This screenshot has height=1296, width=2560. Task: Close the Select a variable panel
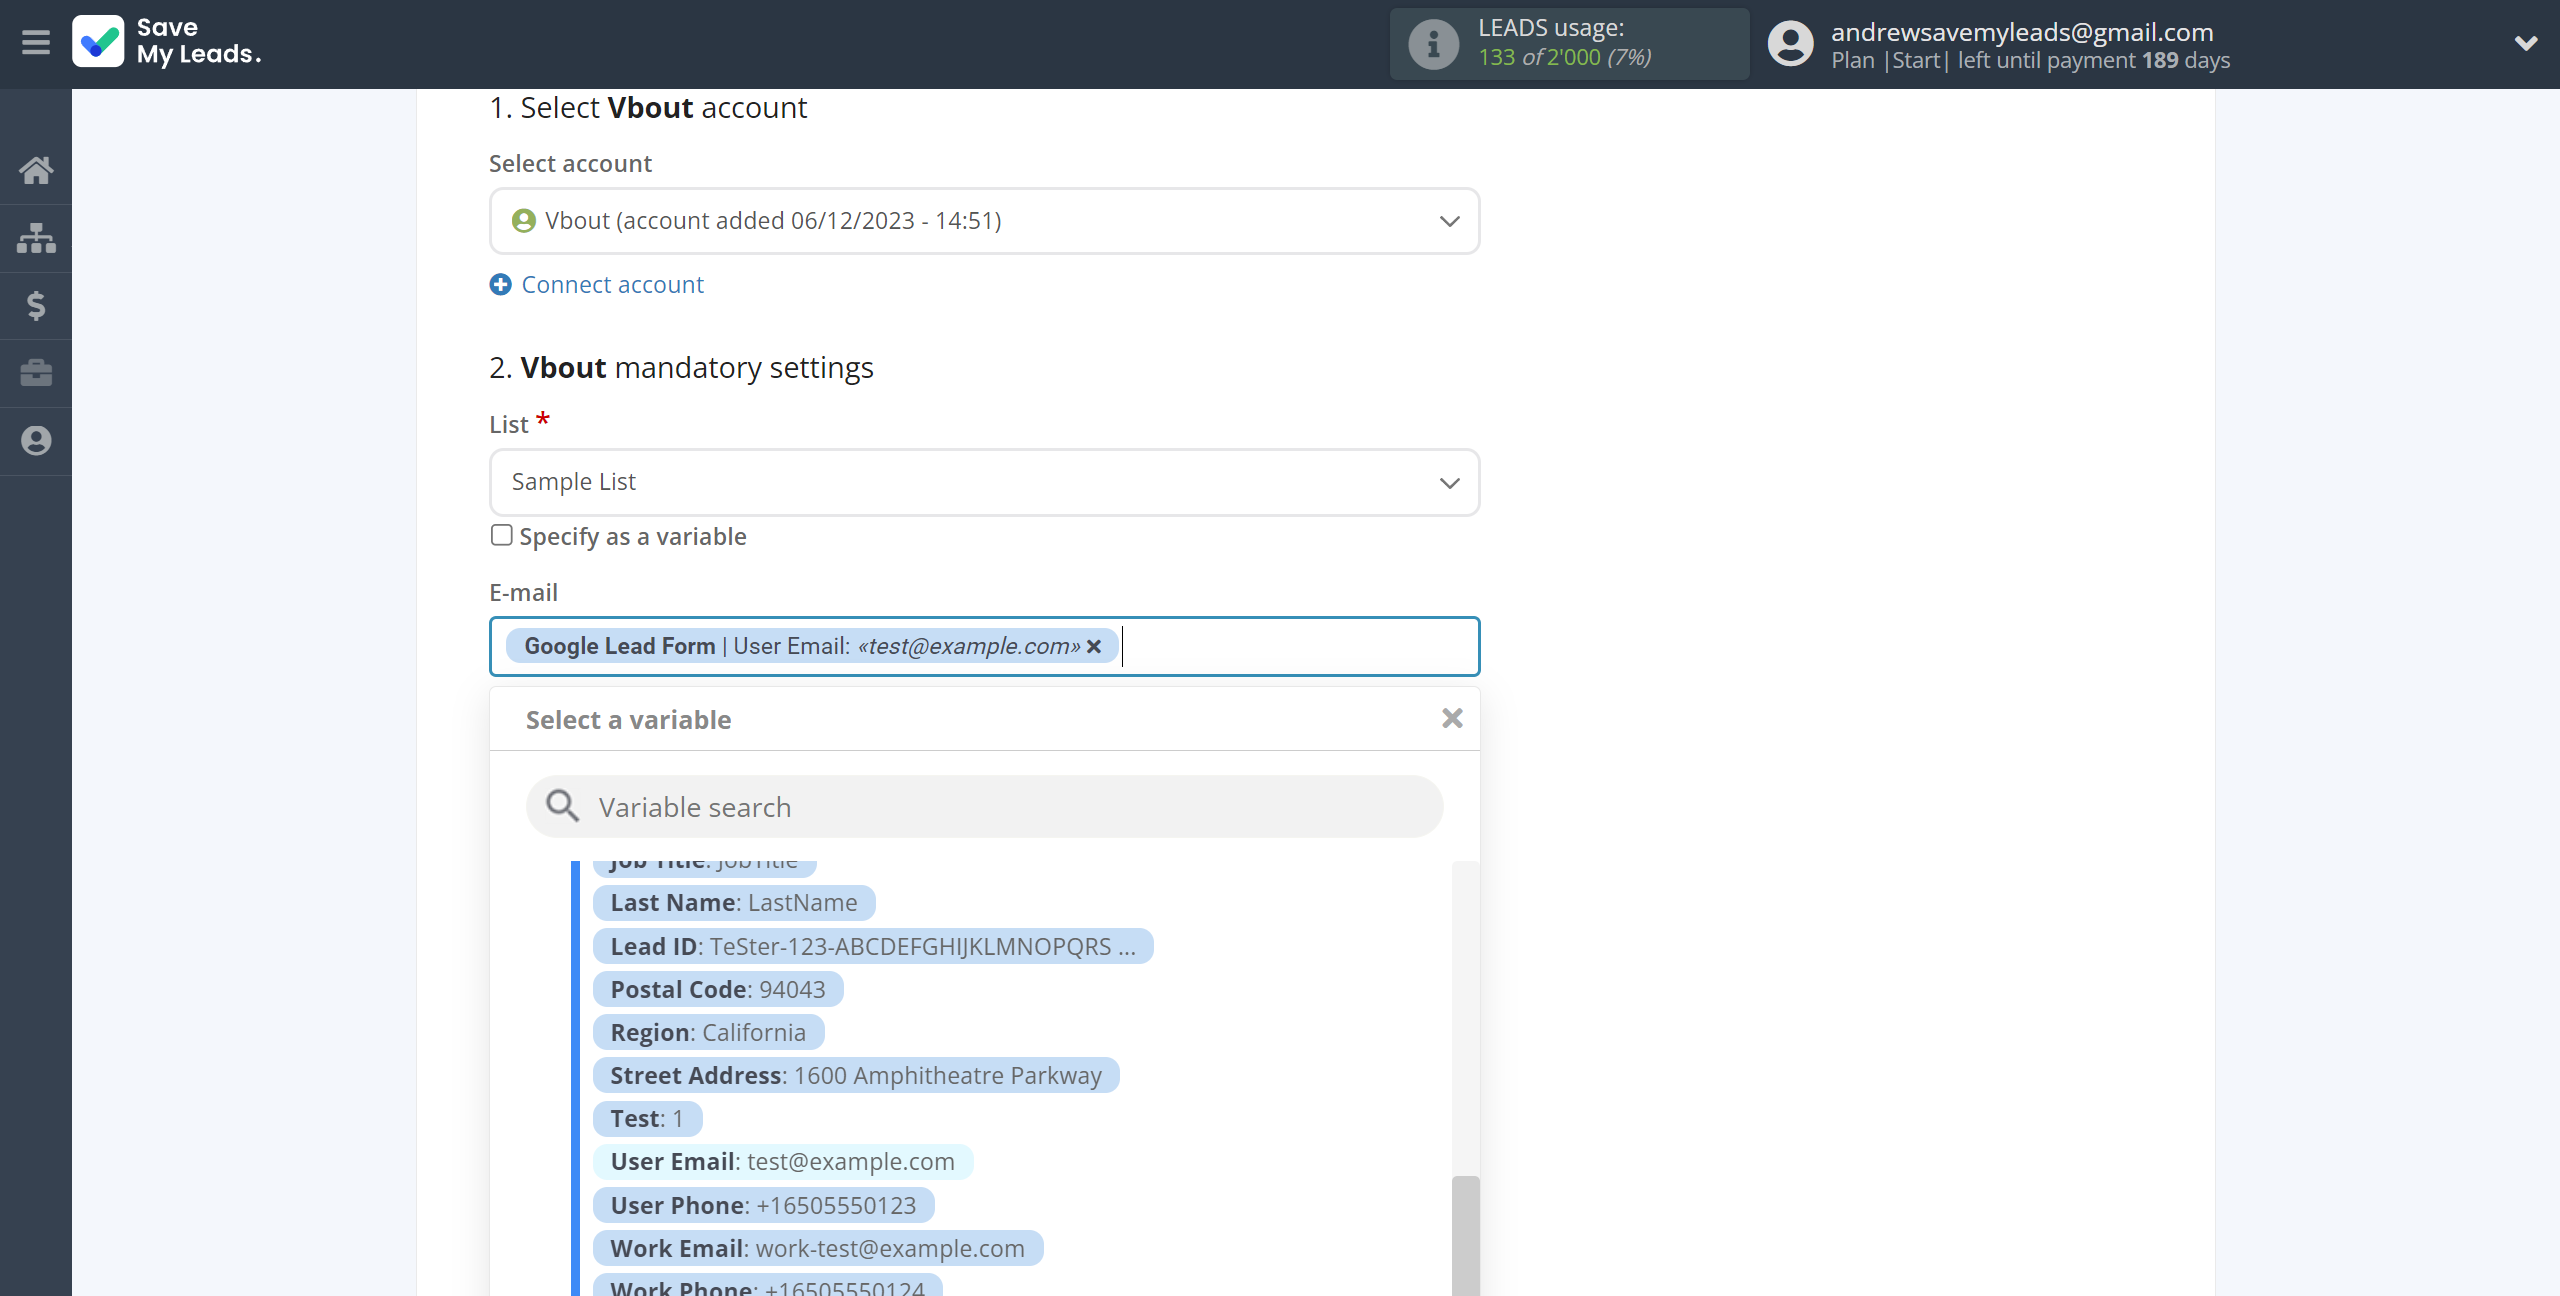click(x=1452, y=718)
